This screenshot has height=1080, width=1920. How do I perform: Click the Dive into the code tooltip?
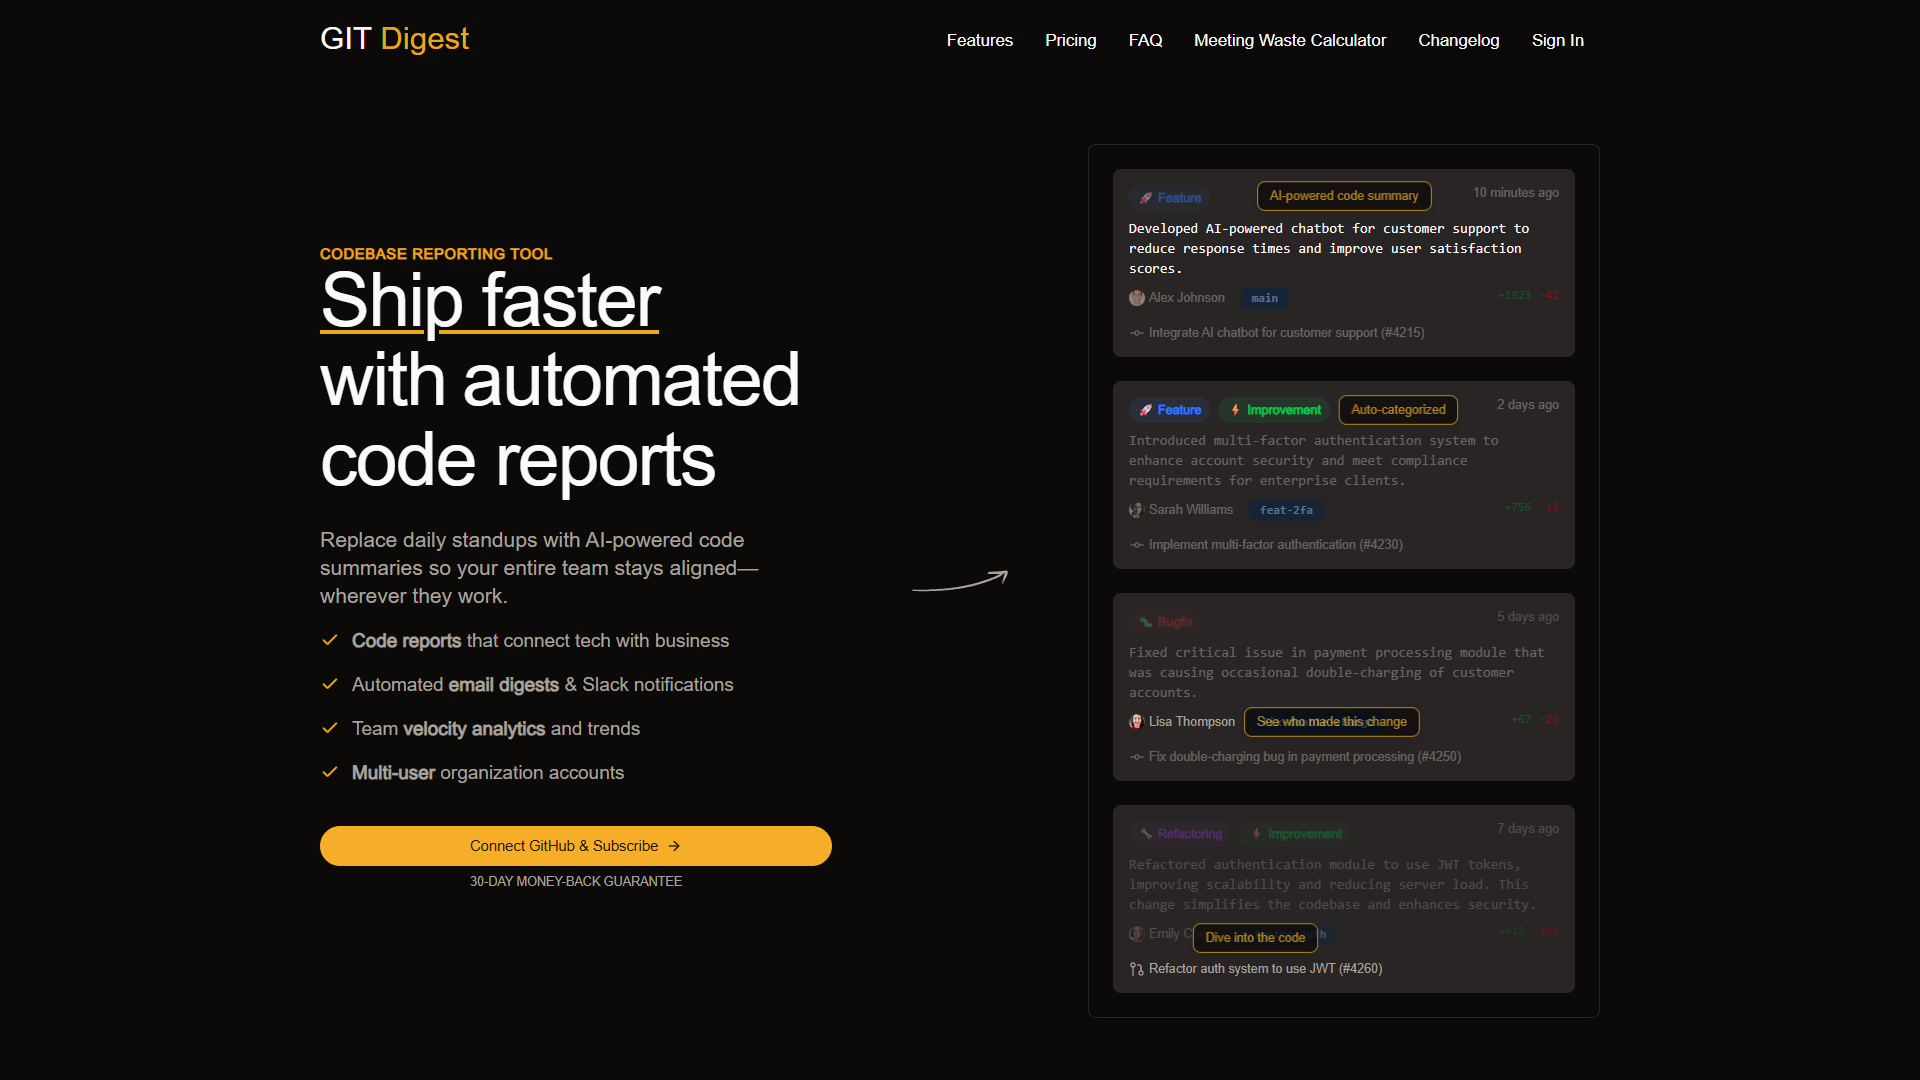1255,937
